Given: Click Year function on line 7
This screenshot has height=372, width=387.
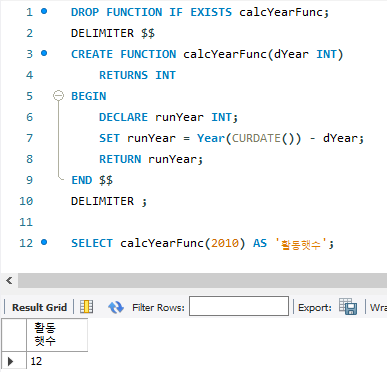Looking at the screenshot, I should tap(211, 138).
